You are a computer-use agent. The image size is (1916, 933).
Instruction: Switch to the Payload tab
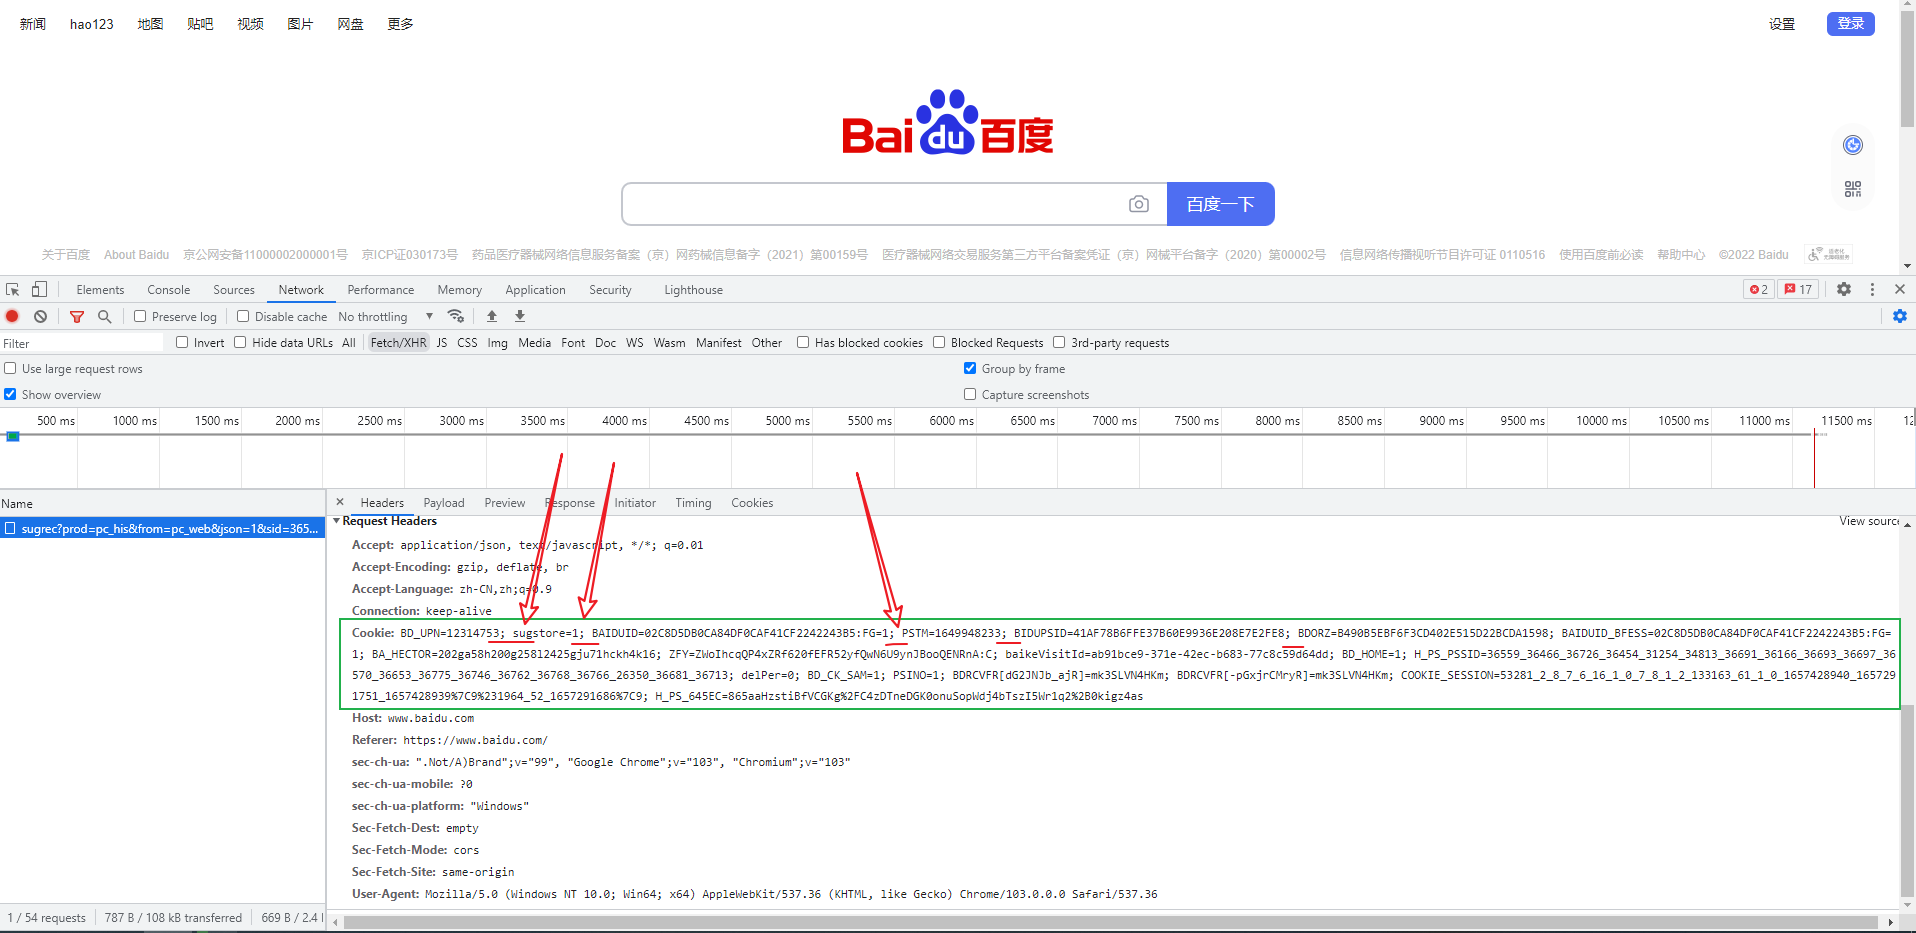coord(444,502)
